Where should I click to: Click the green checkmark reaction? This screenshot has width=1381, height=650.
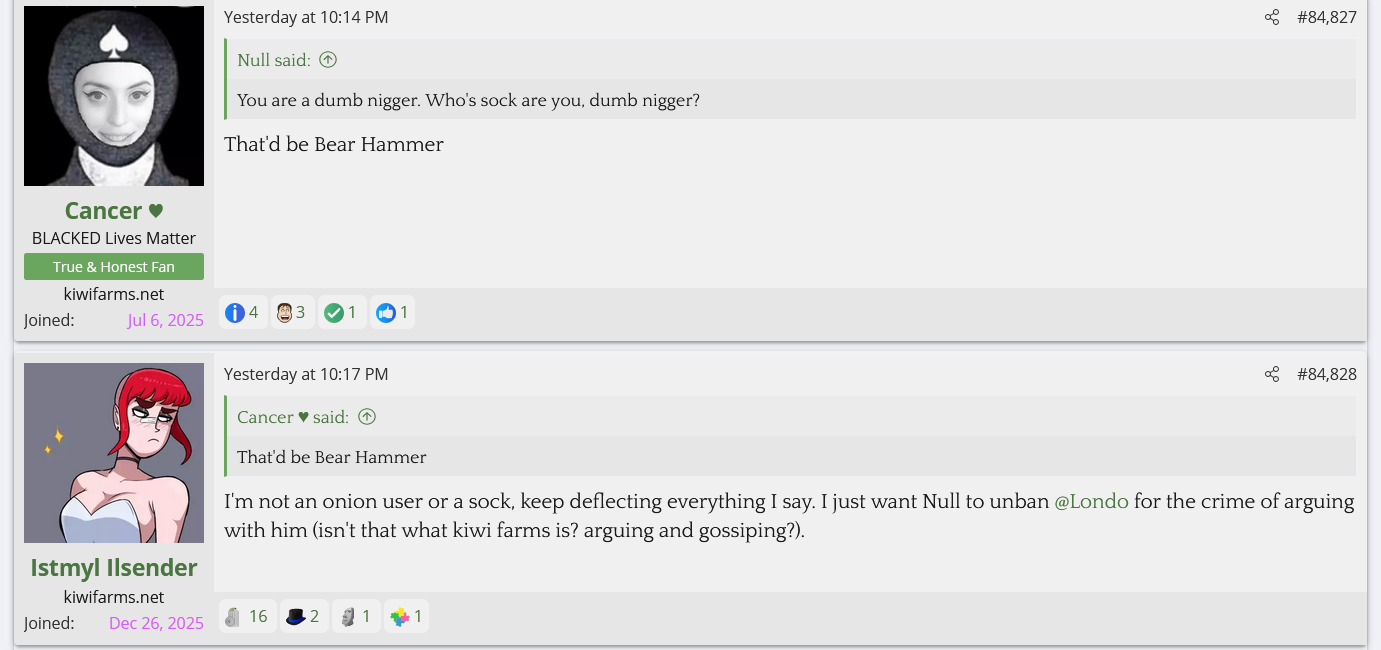point(334,313)
